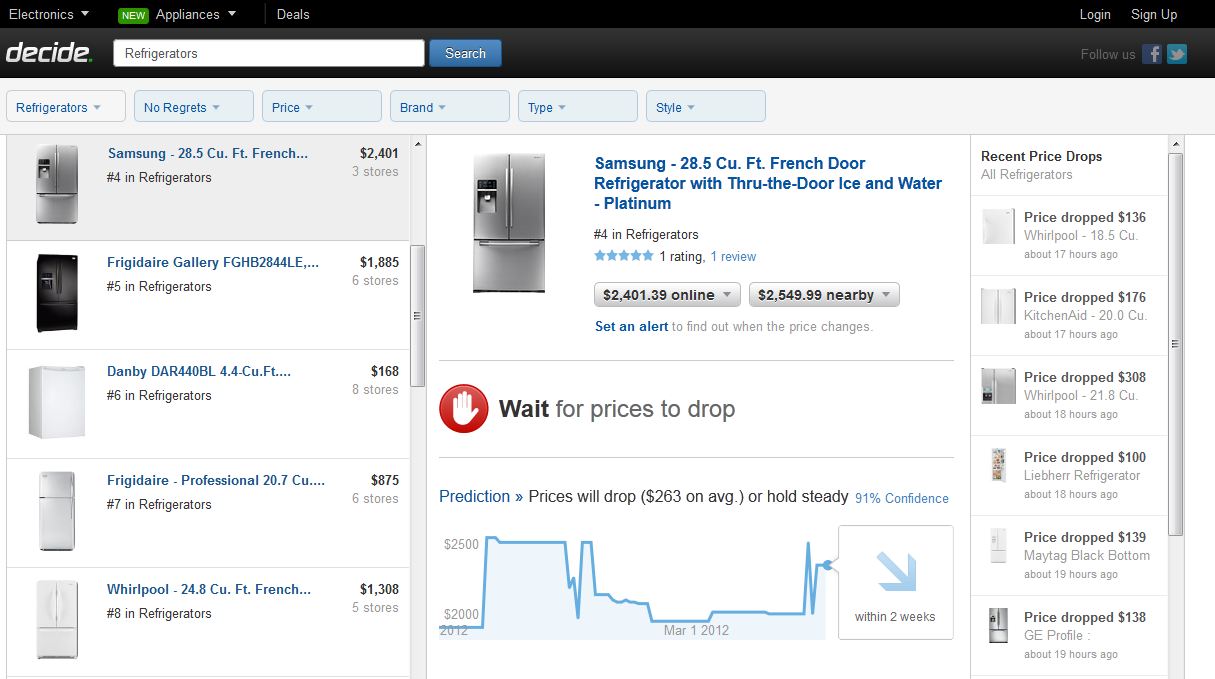This screenshot has height=679, width=1215.
Task: Click inside the Refrigerators search field
Action: [269, 53]
